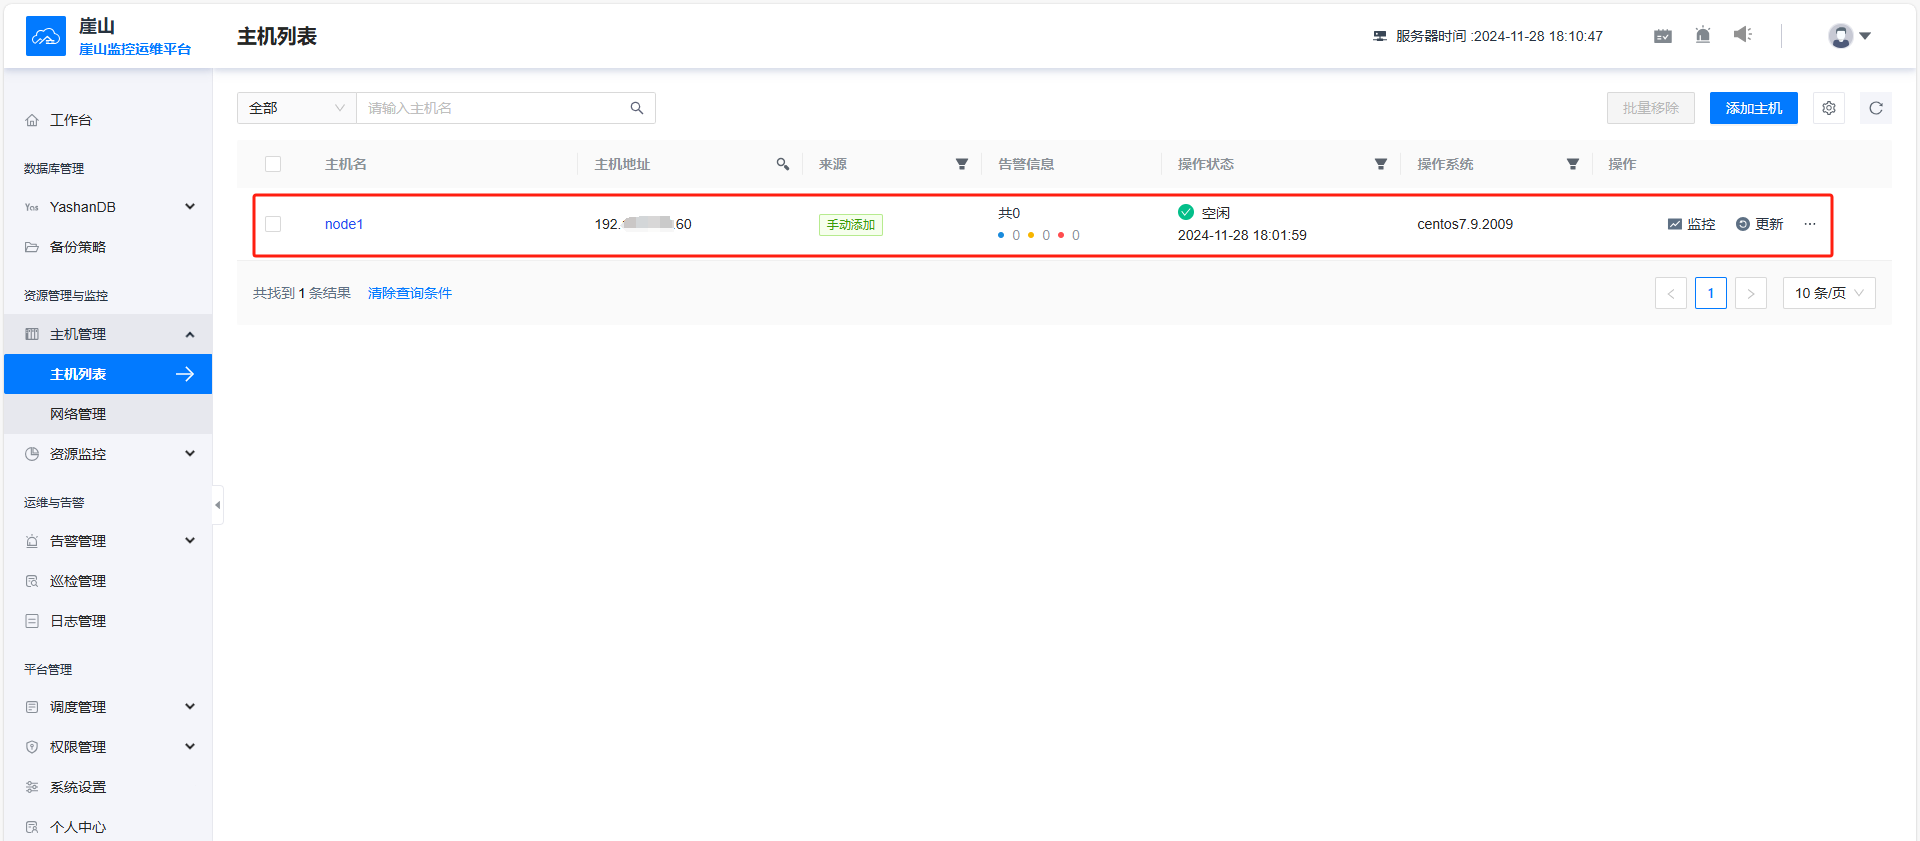
Task: Refresh the host list
Action: [1876, 108]
